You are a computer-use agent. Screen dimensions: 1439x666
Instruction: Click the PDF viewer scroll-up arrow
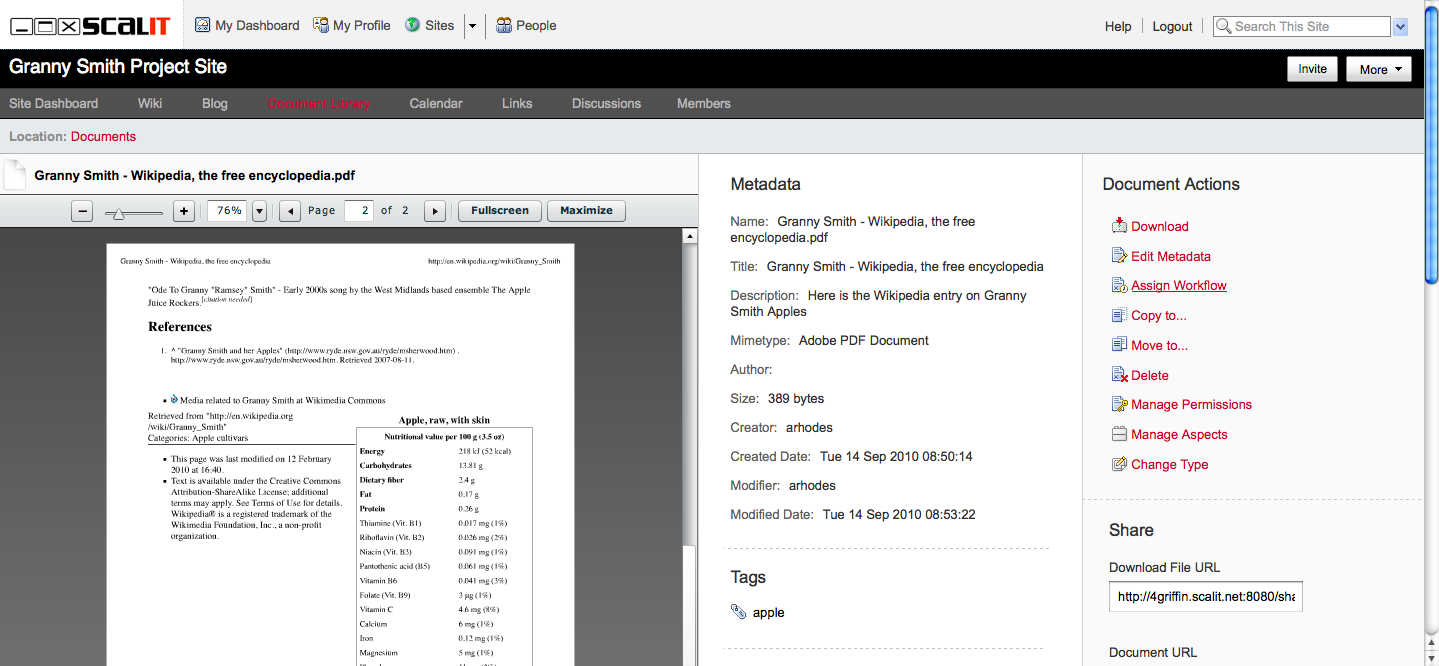coord(690,237)
